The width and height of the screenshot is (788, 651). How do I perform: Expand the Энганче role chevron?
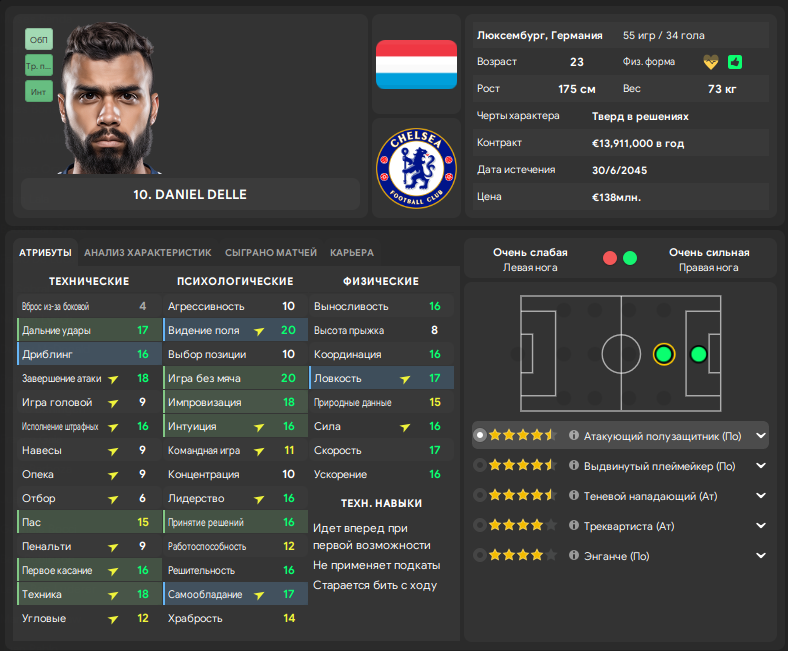[761, 556]
